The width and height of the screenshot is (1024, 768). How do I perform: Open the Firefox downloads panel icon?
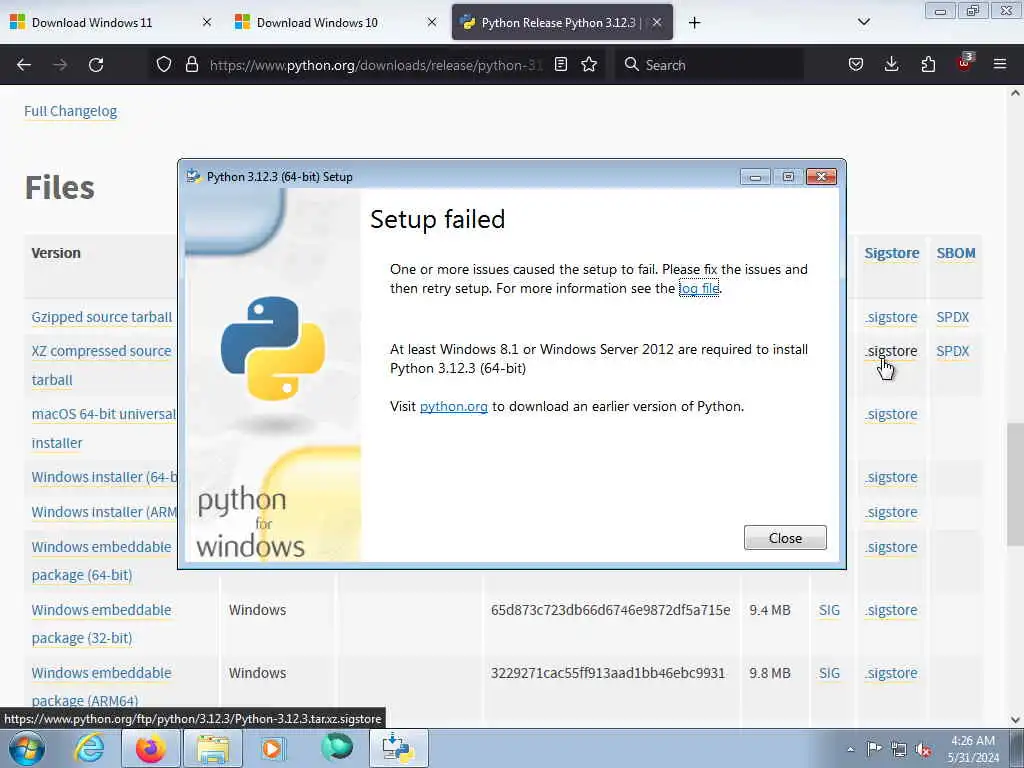point(891,64)
